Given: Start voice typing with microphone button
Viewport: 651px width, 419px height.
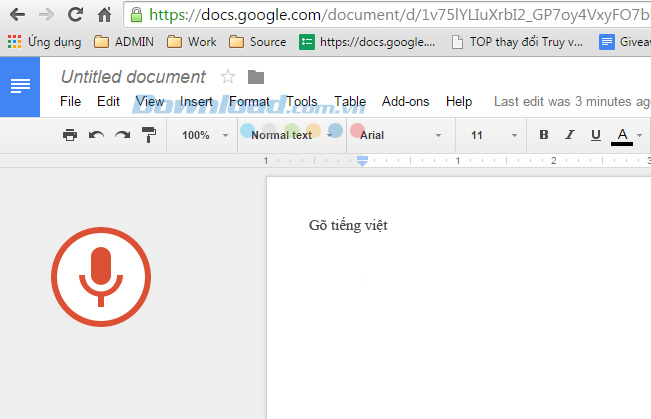Looking at the screenshot, I should point(101,277).
